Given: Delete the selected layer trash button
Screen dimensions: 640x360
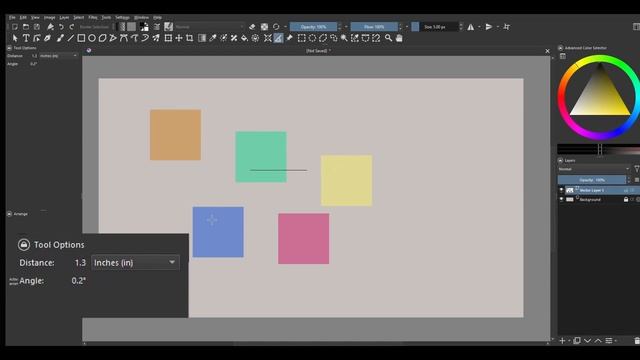Looking at the screenshot, I should (637, 340).
